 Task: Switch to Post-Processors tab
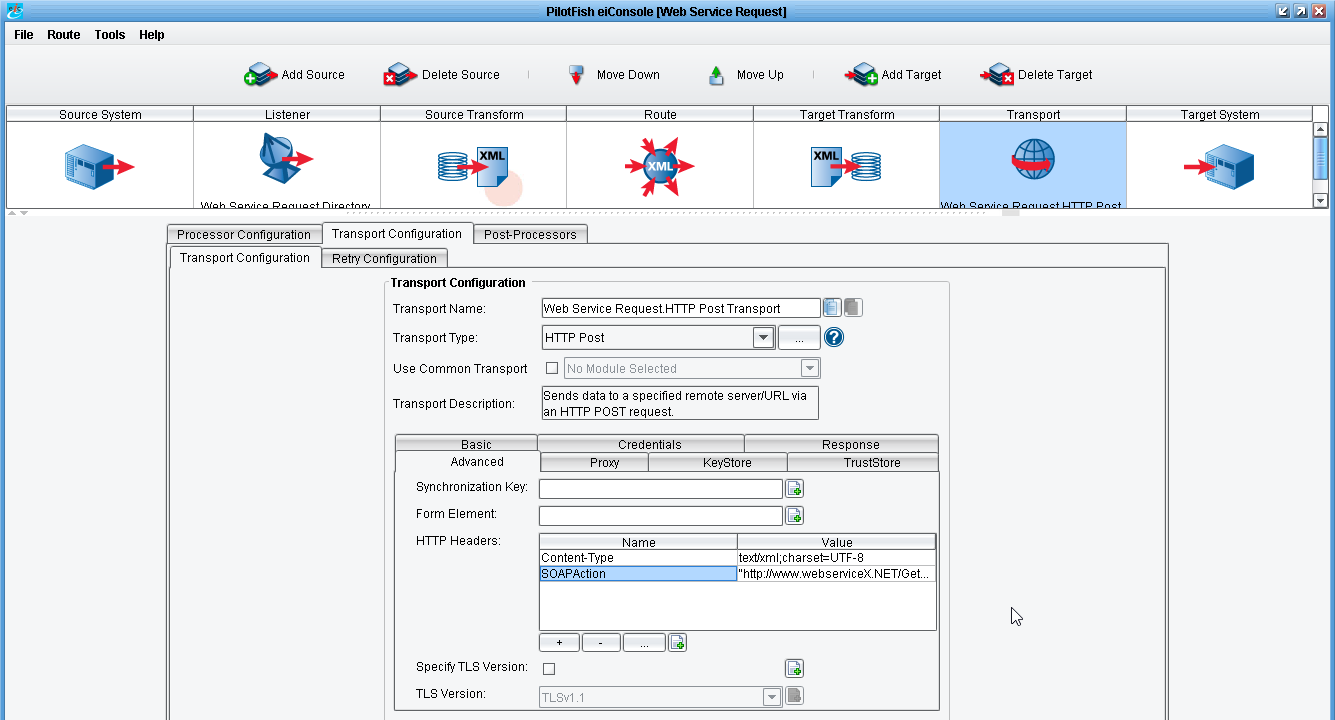click(x=530, y=235)
